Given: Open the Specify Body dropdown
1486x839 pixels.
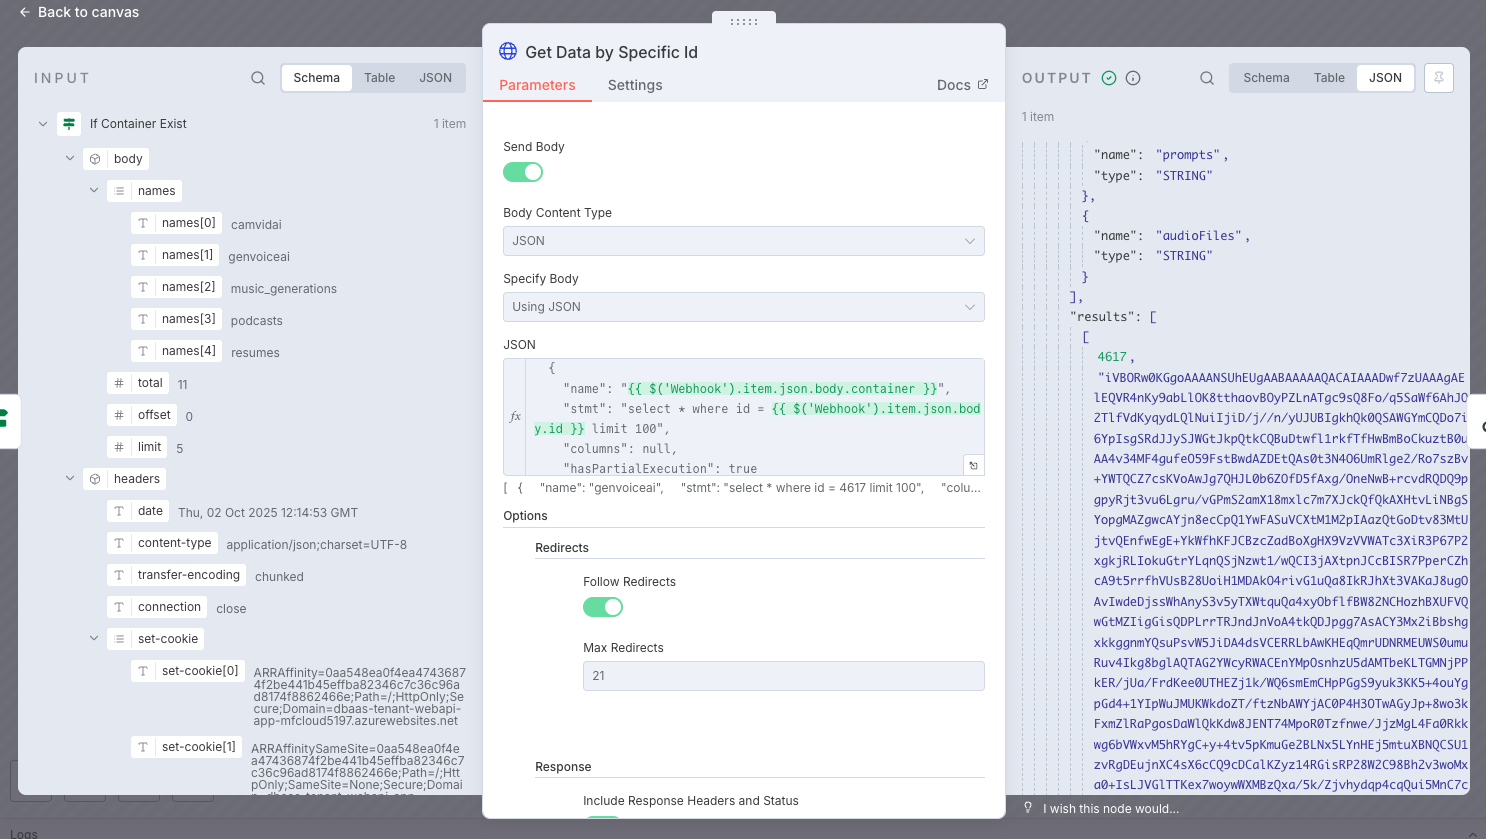Looking at the screenshot, I should click(744, 307).
